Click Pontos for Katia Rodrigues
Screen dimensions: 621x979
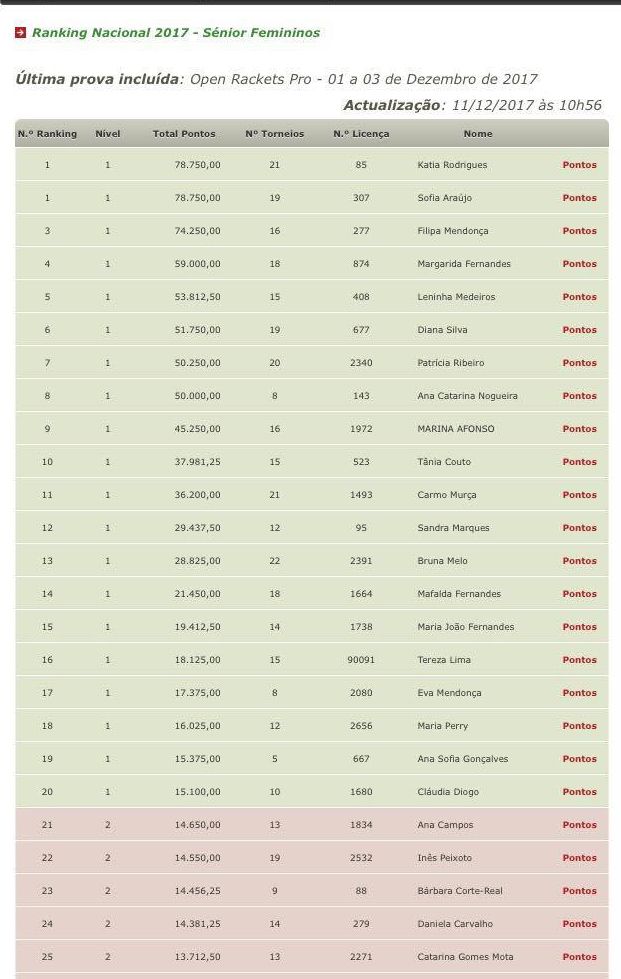(x=579, y=164)
